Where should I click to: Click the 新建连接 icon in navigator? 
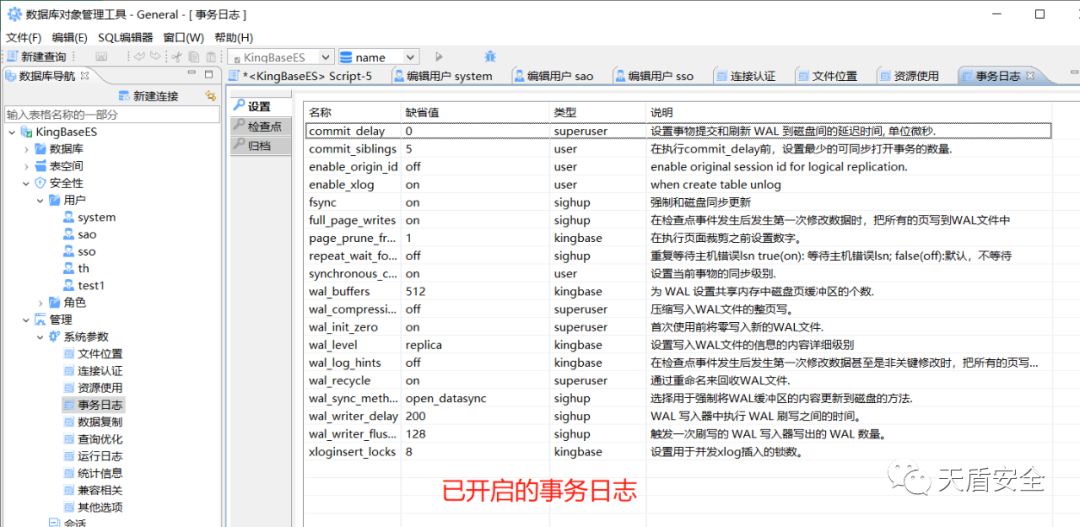tap(147, 96)
